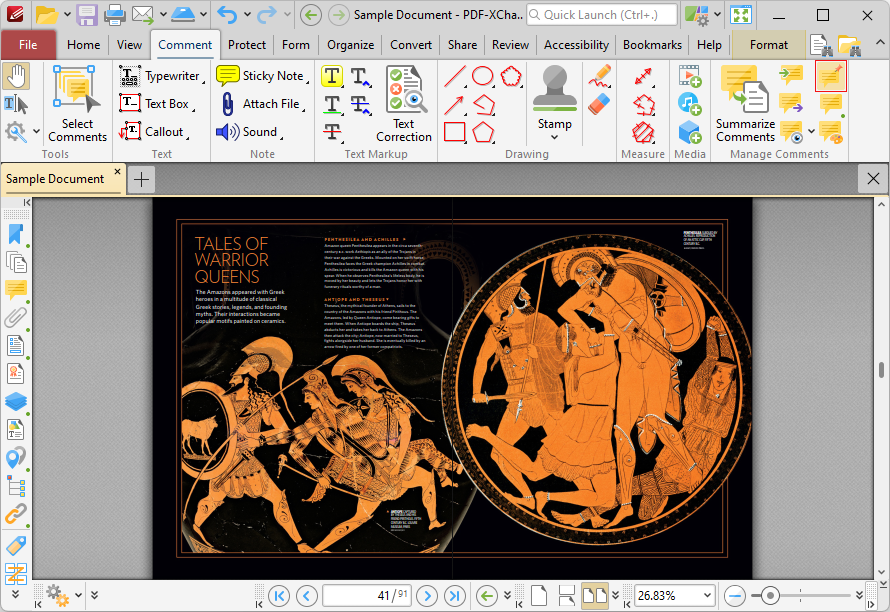The height and width of the screenshot is (612, 890).
Task: Open the Layers side pane
Action: [x=16, y=401]
